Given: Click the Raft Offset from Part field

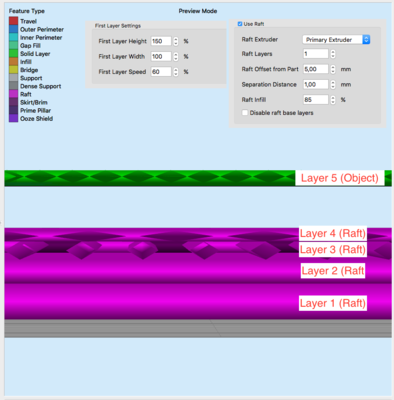Looking at the screenshot, I should [x=316, y=69].
